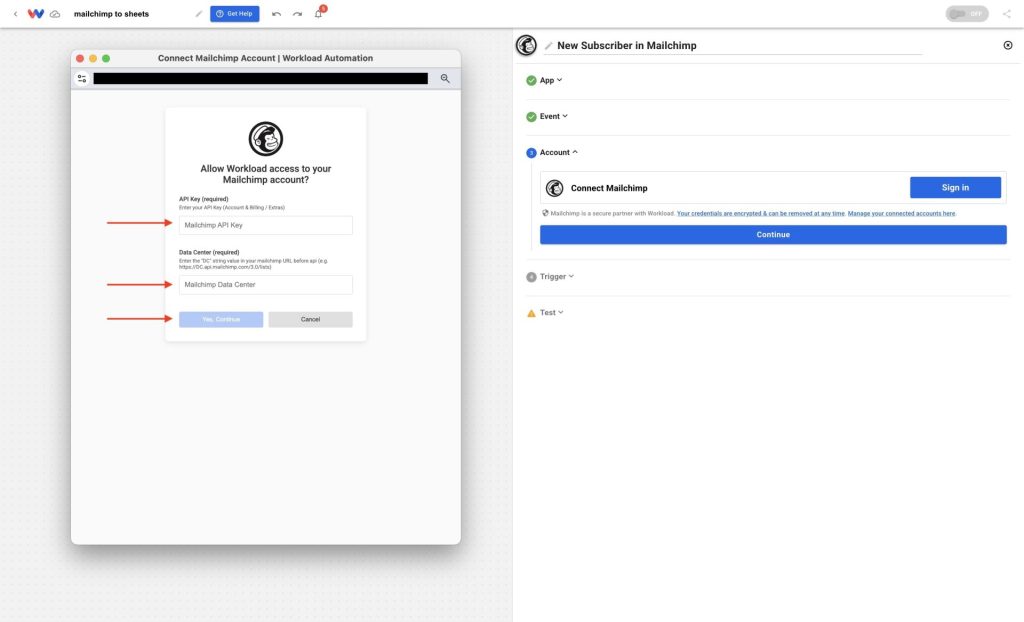The height and width of the screenshot is (622, 1024).
Task: Click the popup address bar URL field
Action: [x=261, y=78]
